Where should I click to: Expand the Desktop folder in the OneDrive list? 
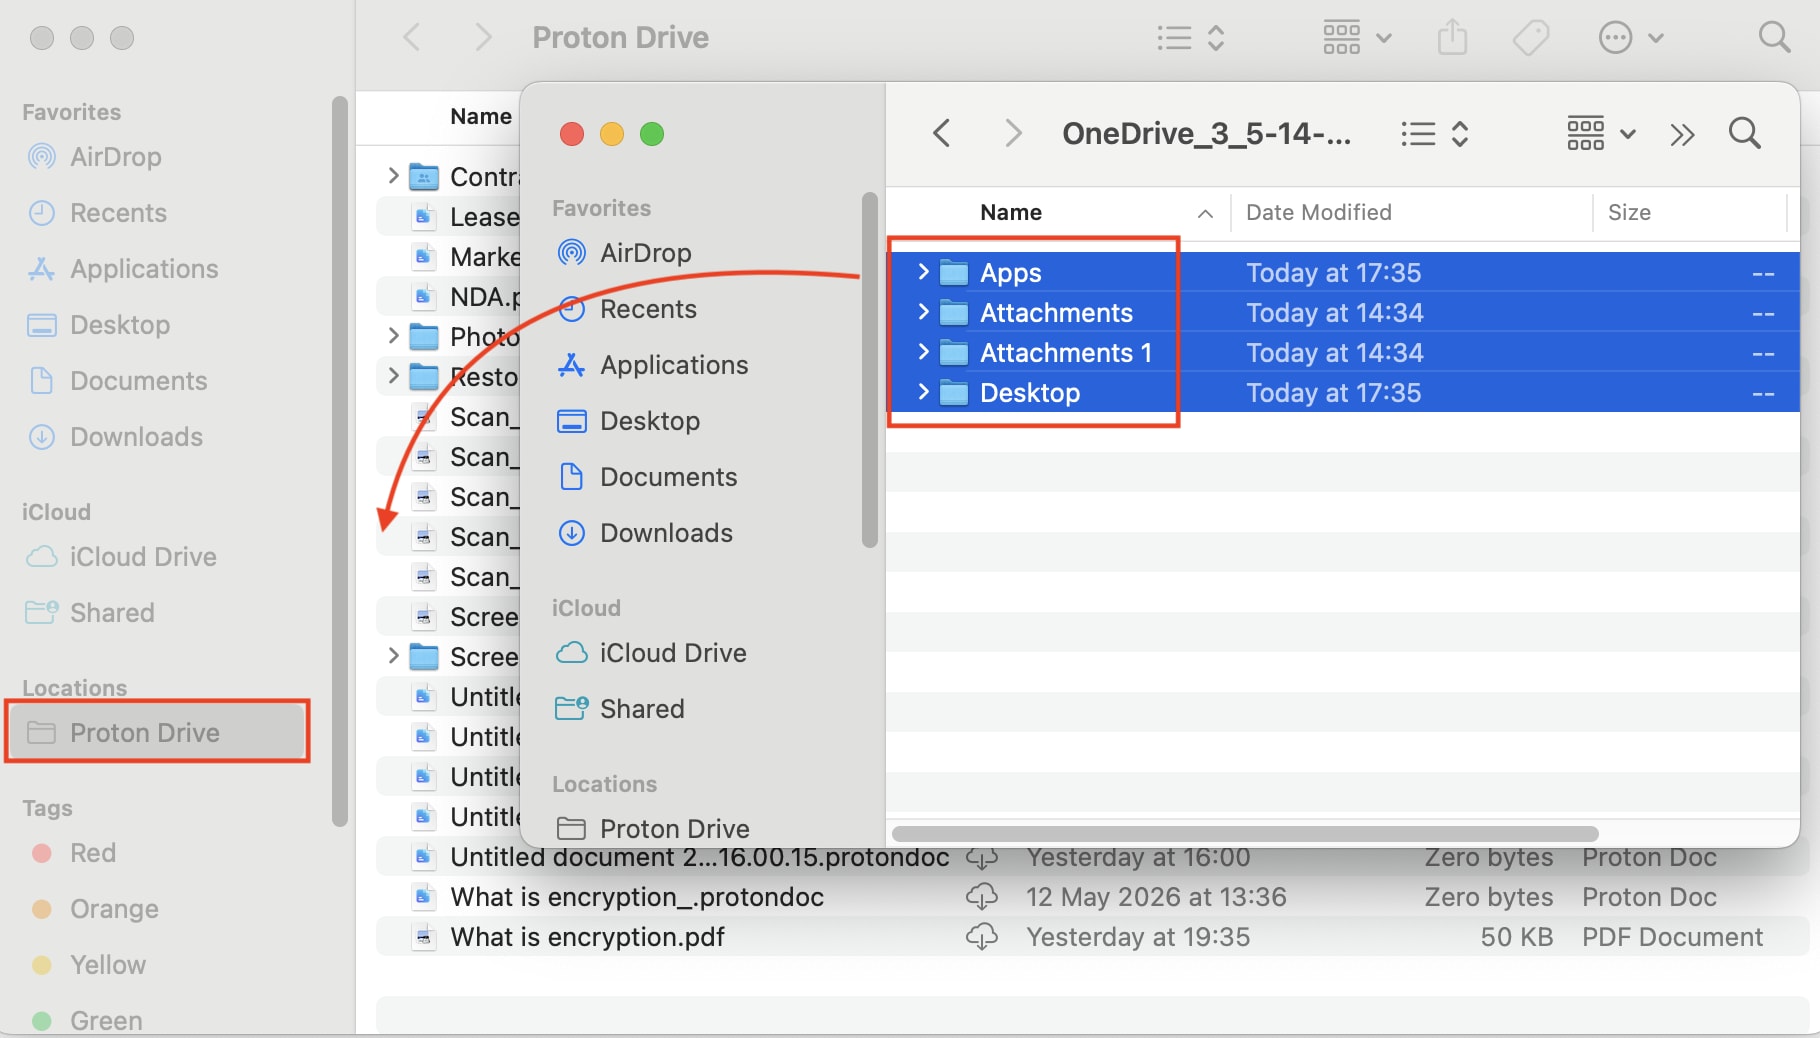[x=923, y=392]
